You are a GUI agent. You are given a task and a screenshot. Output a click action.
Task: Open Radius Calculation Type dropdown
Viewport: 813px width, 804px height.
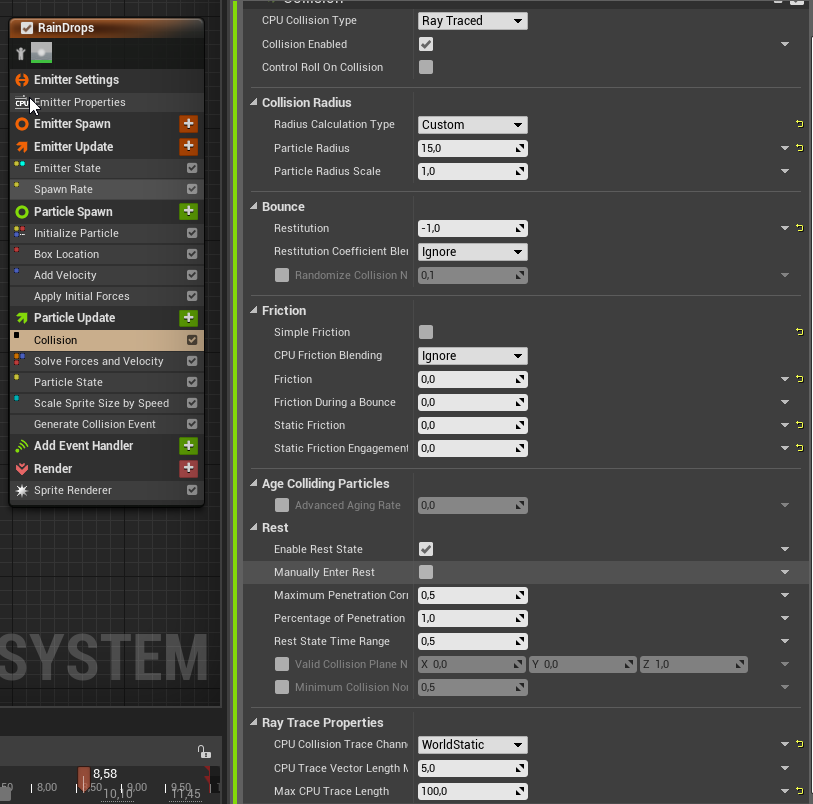point(472,125)
